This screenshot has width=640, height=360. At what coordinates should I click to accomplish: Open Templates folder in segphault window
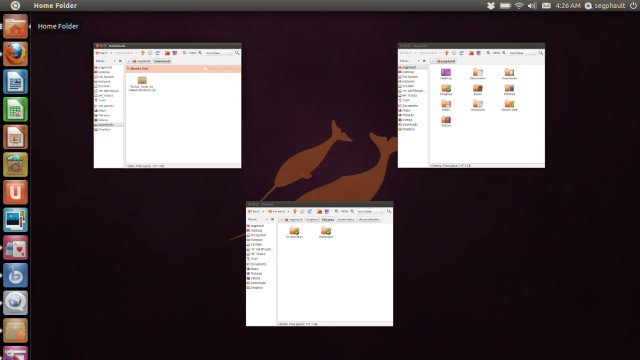[x=478, y=106]
